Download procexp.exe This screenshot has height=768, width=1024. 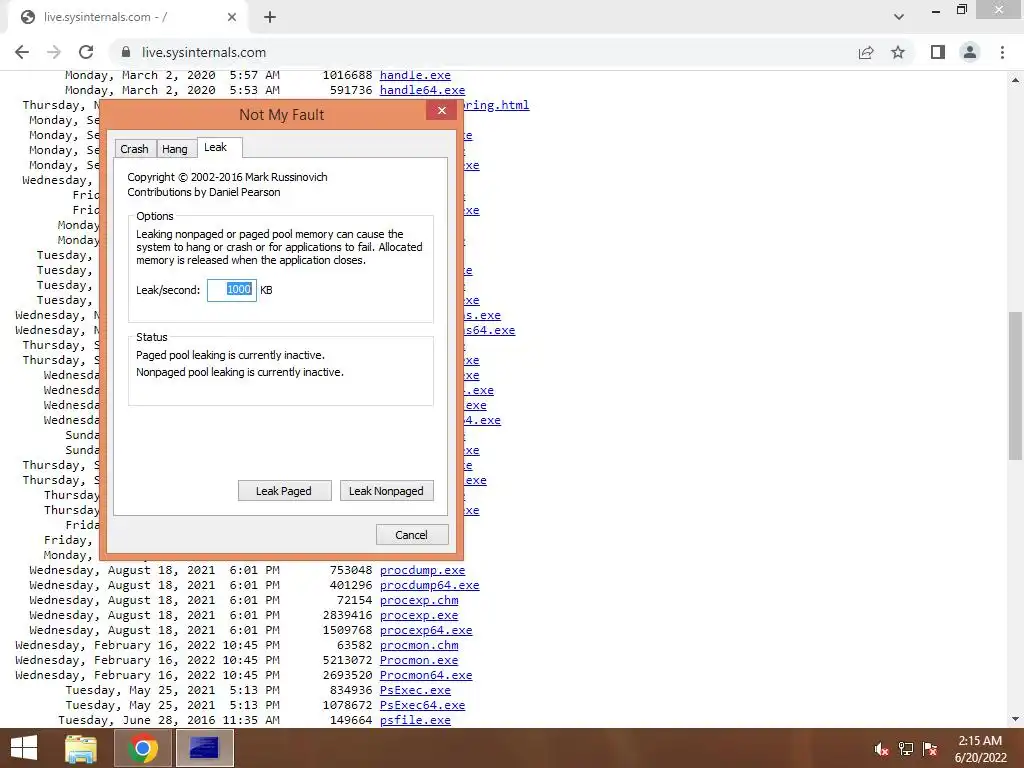pyautogui.click(x=419, y=615)
